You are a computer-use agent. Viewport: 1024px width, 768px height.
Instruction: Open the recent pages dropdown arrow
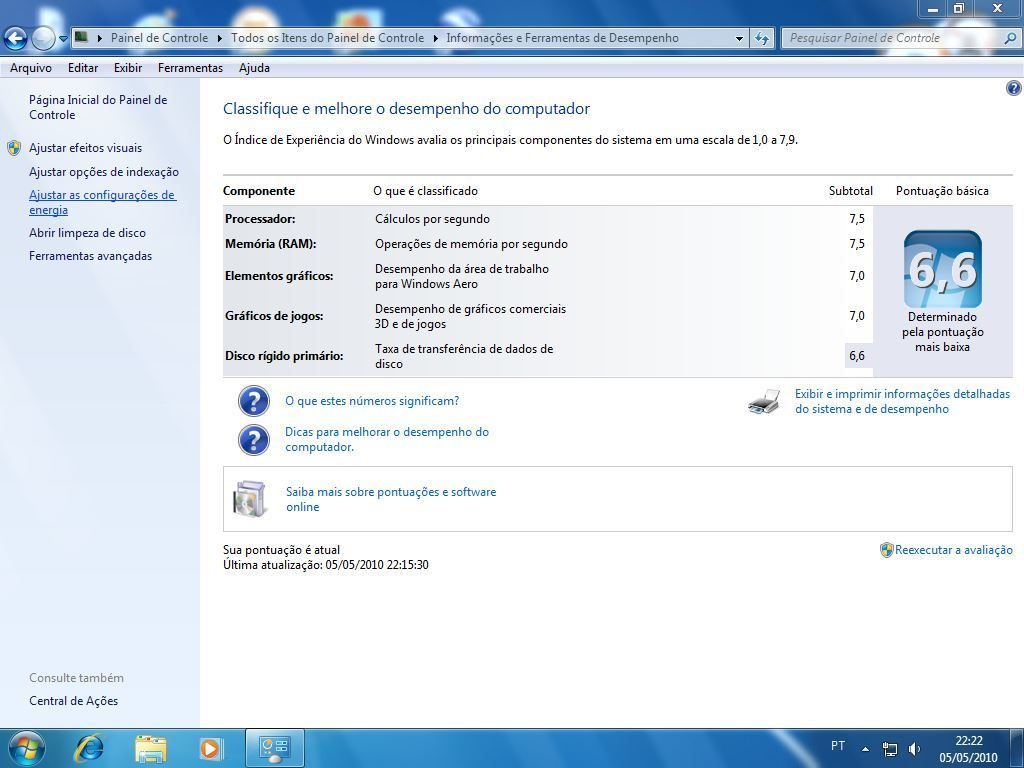63,39
